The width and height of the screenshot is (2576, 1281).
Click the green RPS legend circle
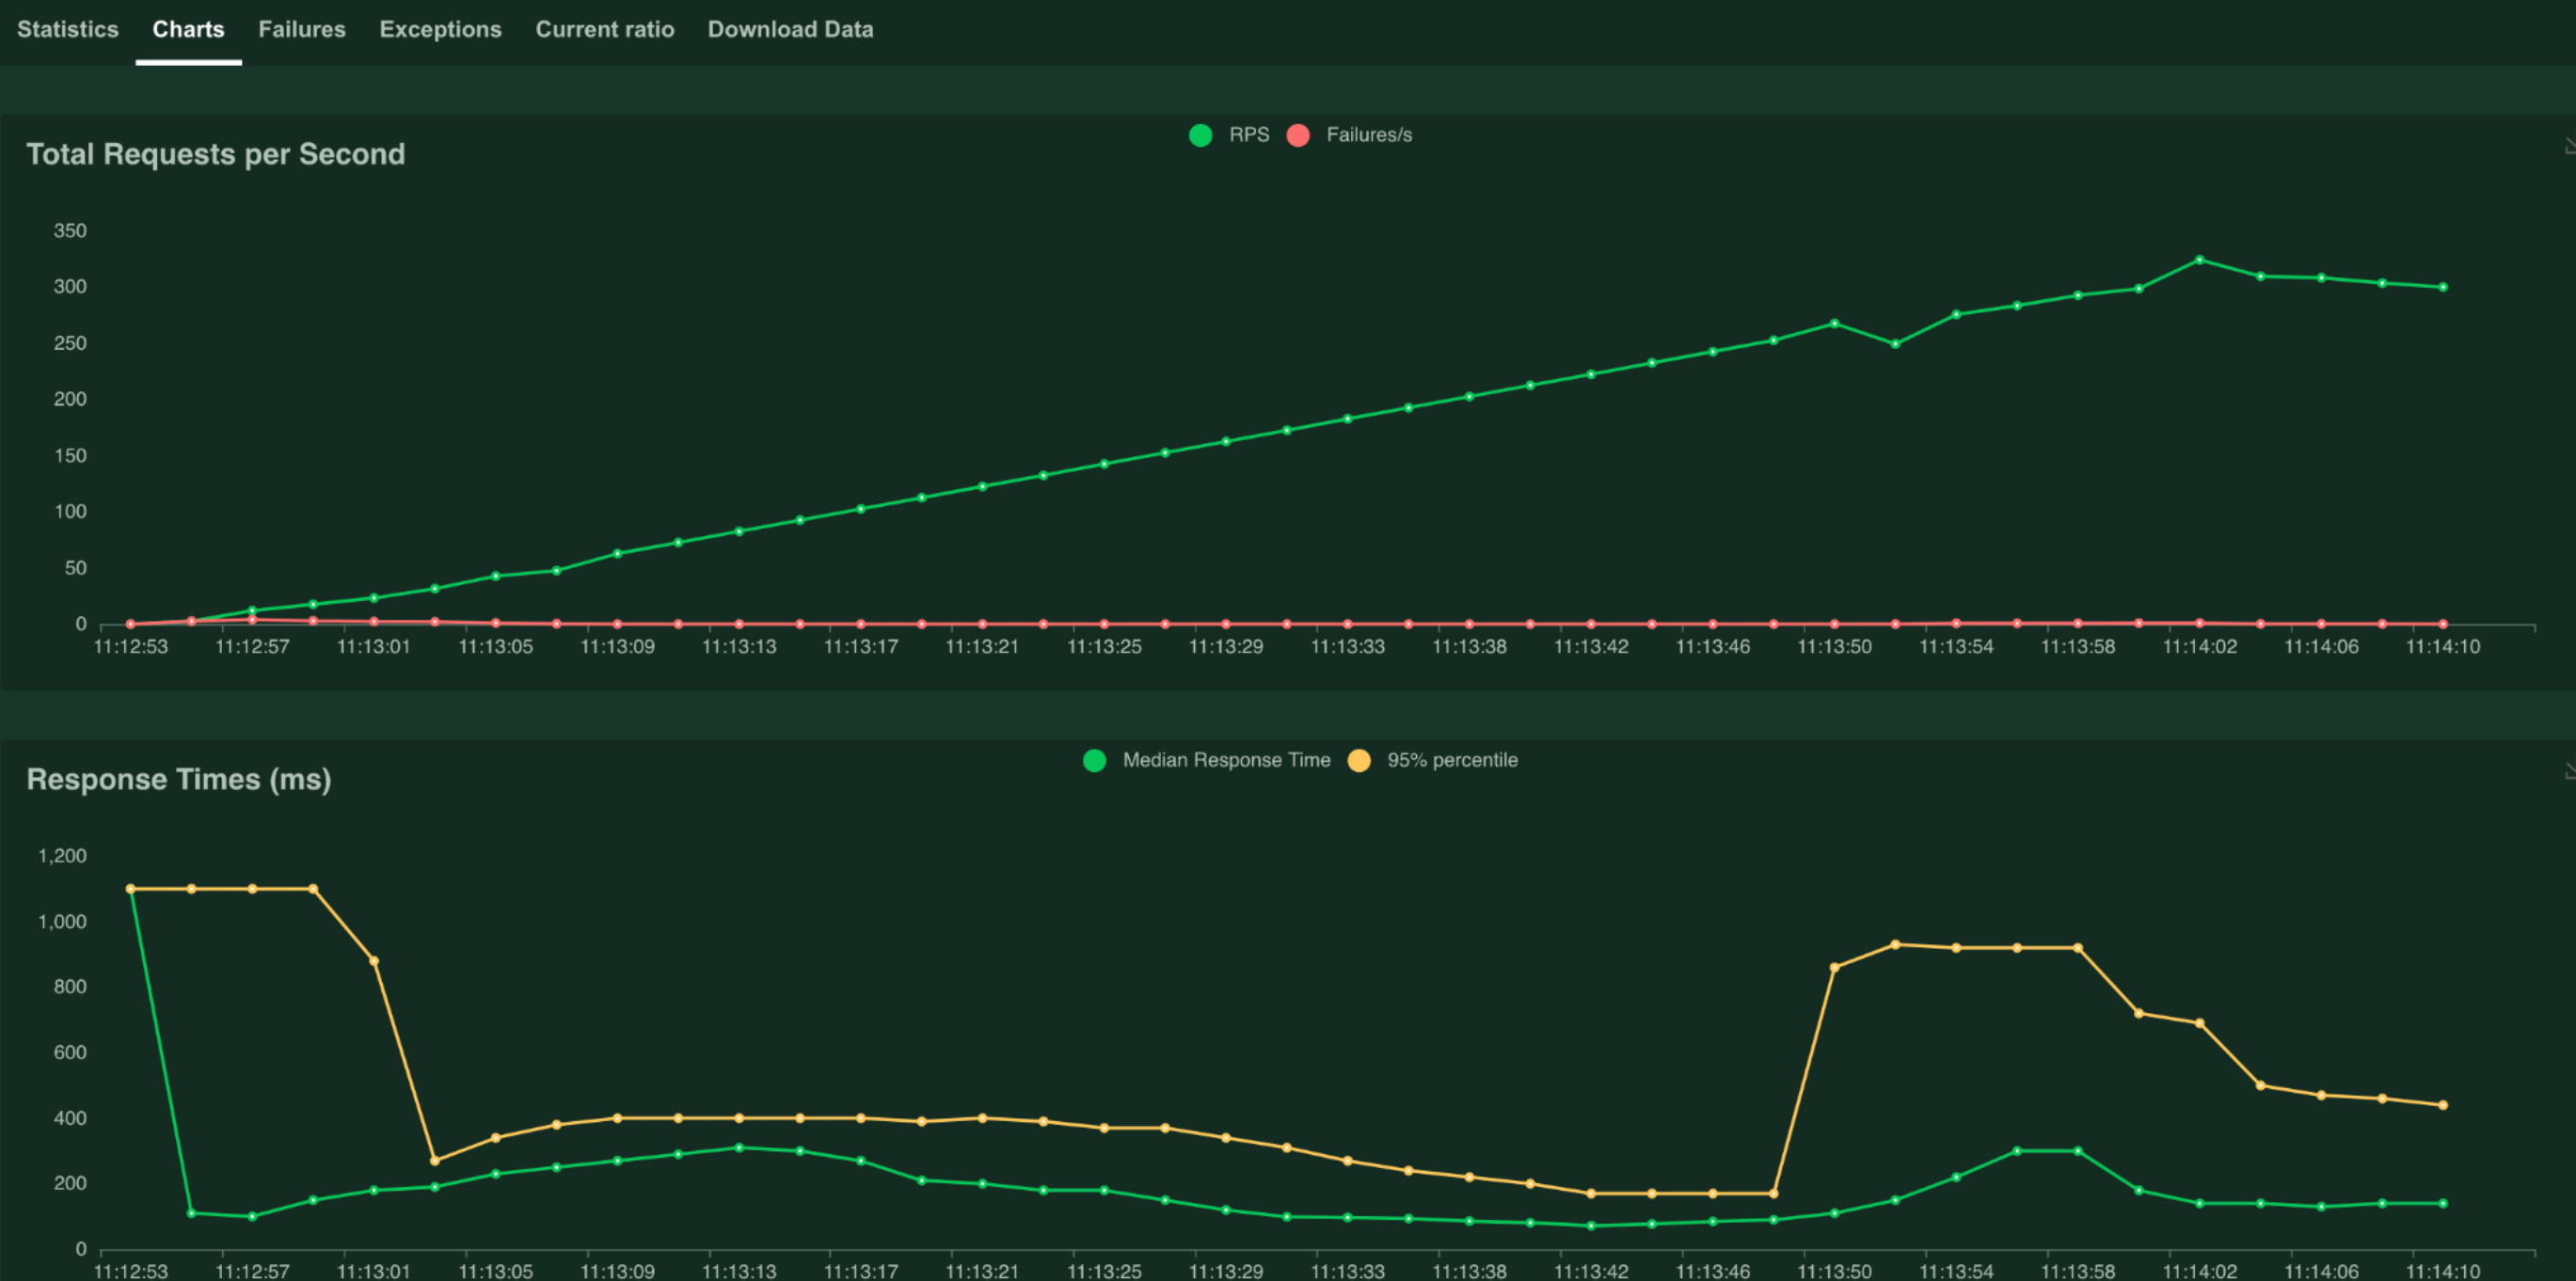[x=1200, y=135]
